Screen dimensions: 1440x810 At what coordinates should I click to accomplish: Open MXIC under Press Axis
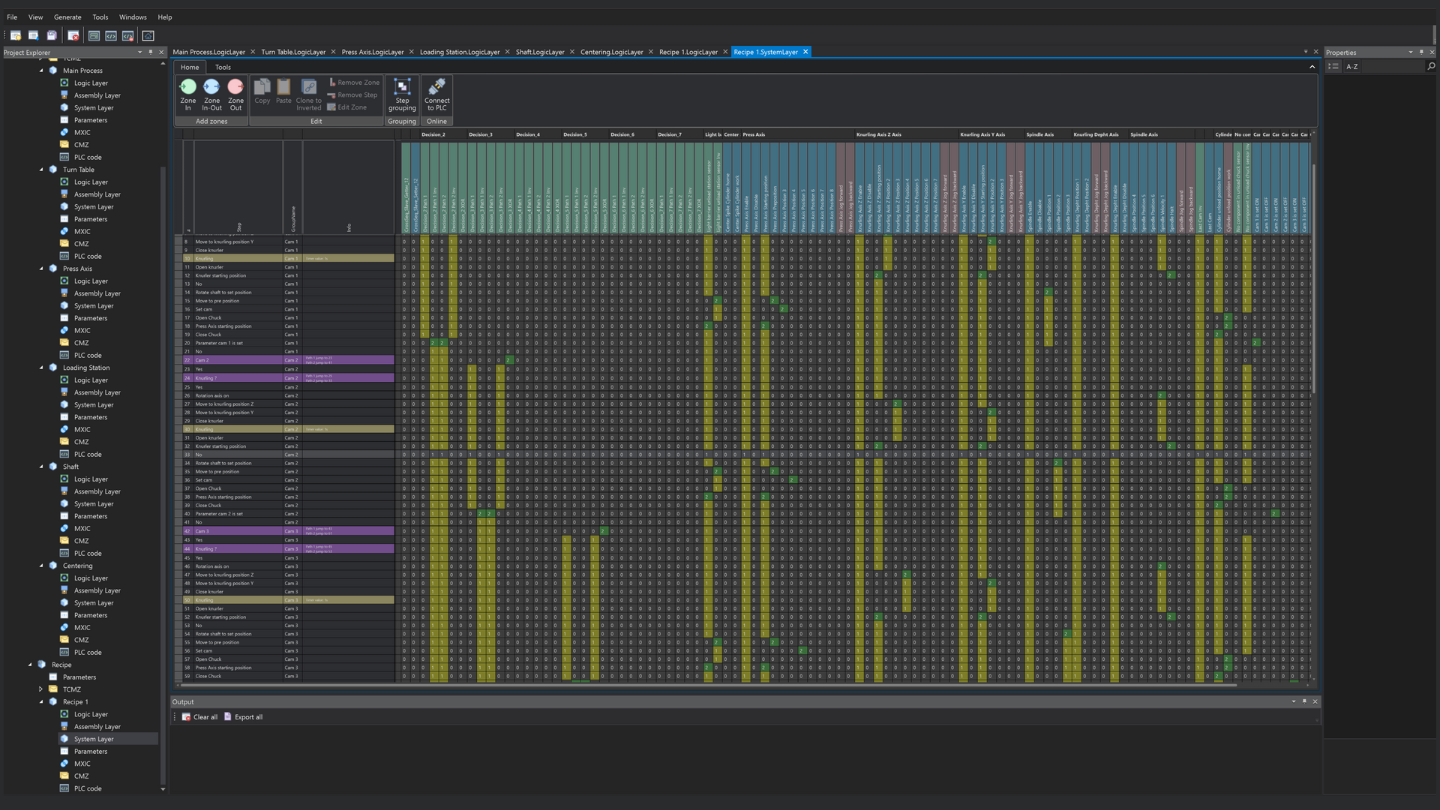click(x=82, y=330)
